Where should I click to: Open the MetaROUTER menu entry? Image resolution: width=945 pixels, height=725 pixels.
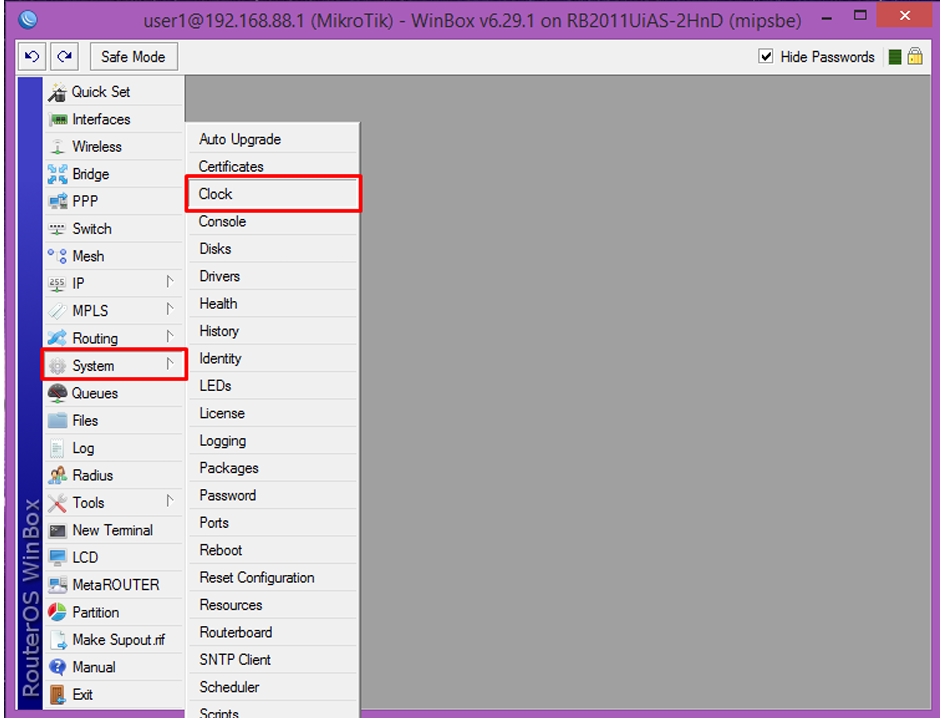coord(114,585)
